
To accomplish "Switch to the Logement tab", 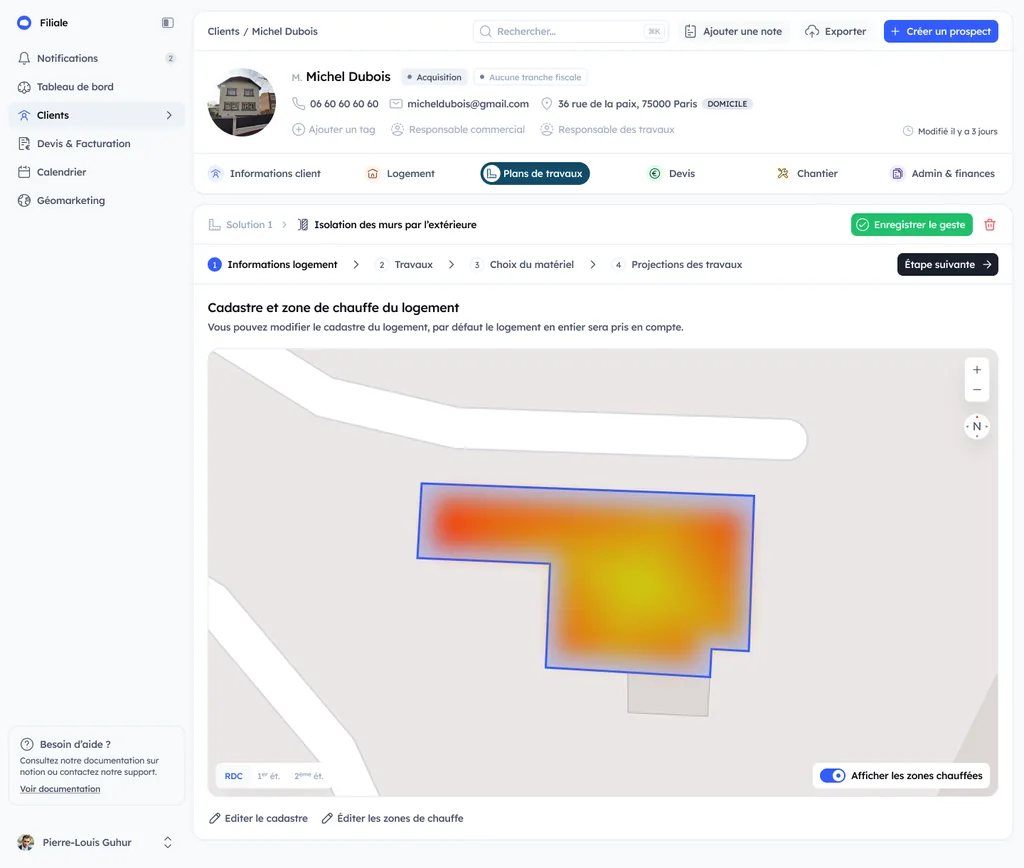I will [x=400, y=174].
